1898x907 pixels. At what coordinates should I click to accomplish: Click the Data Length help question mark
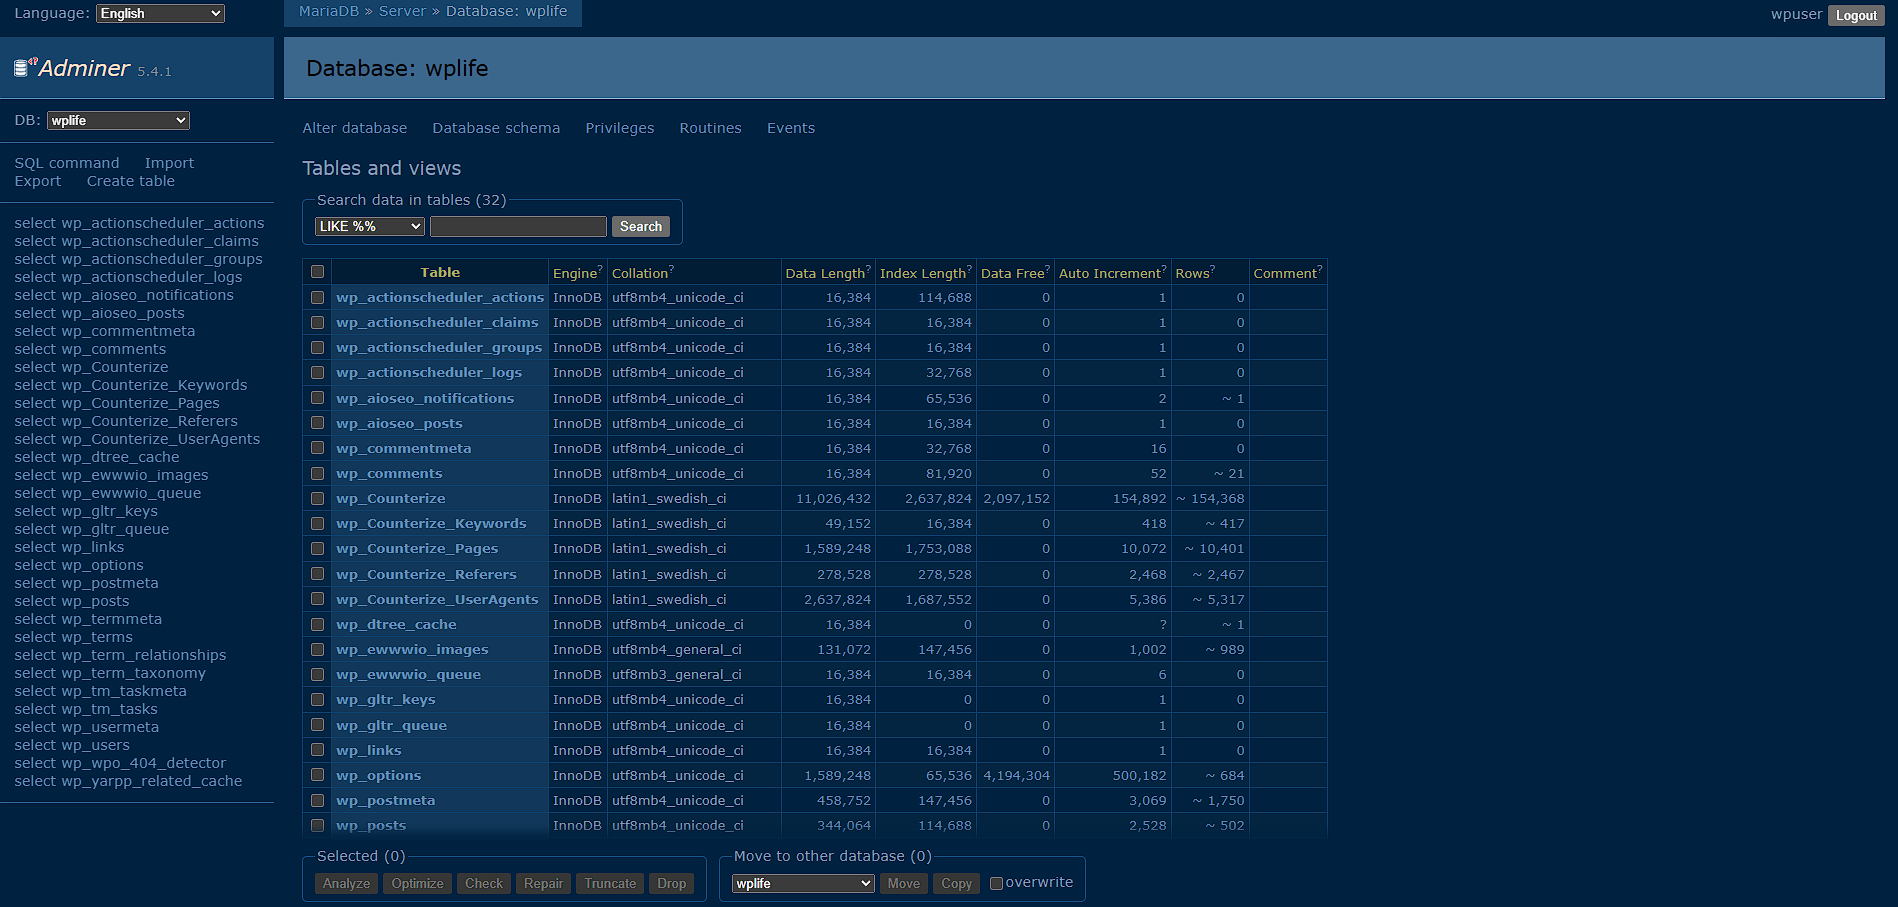[x=868, y=269]
